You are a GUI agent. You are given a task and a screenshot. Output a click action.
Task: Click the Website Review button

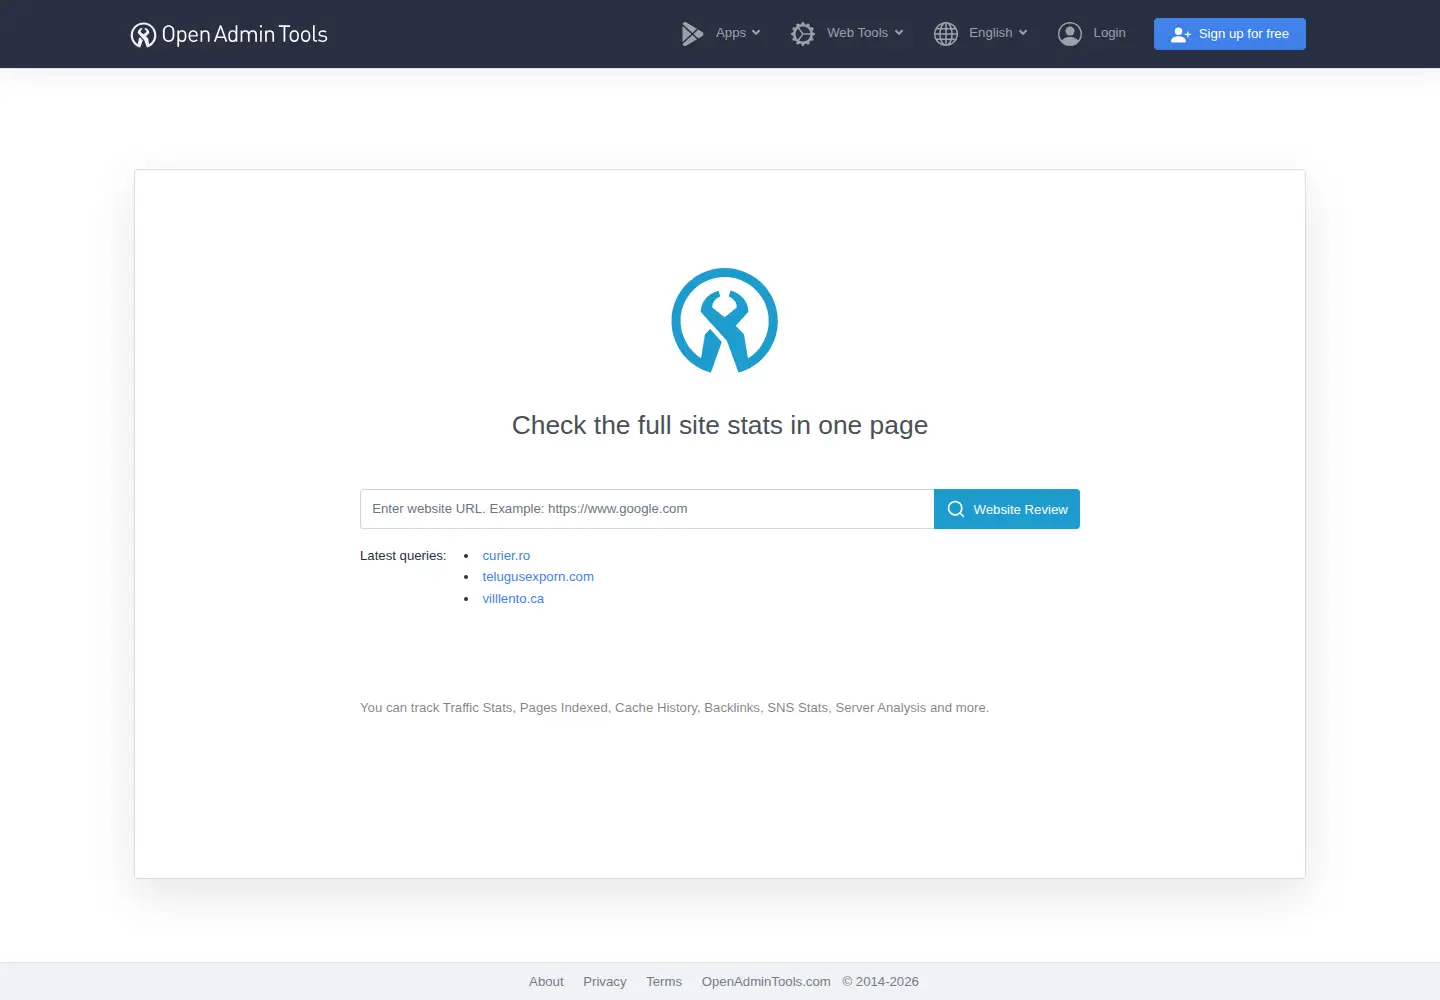[x=1007, y=509]
